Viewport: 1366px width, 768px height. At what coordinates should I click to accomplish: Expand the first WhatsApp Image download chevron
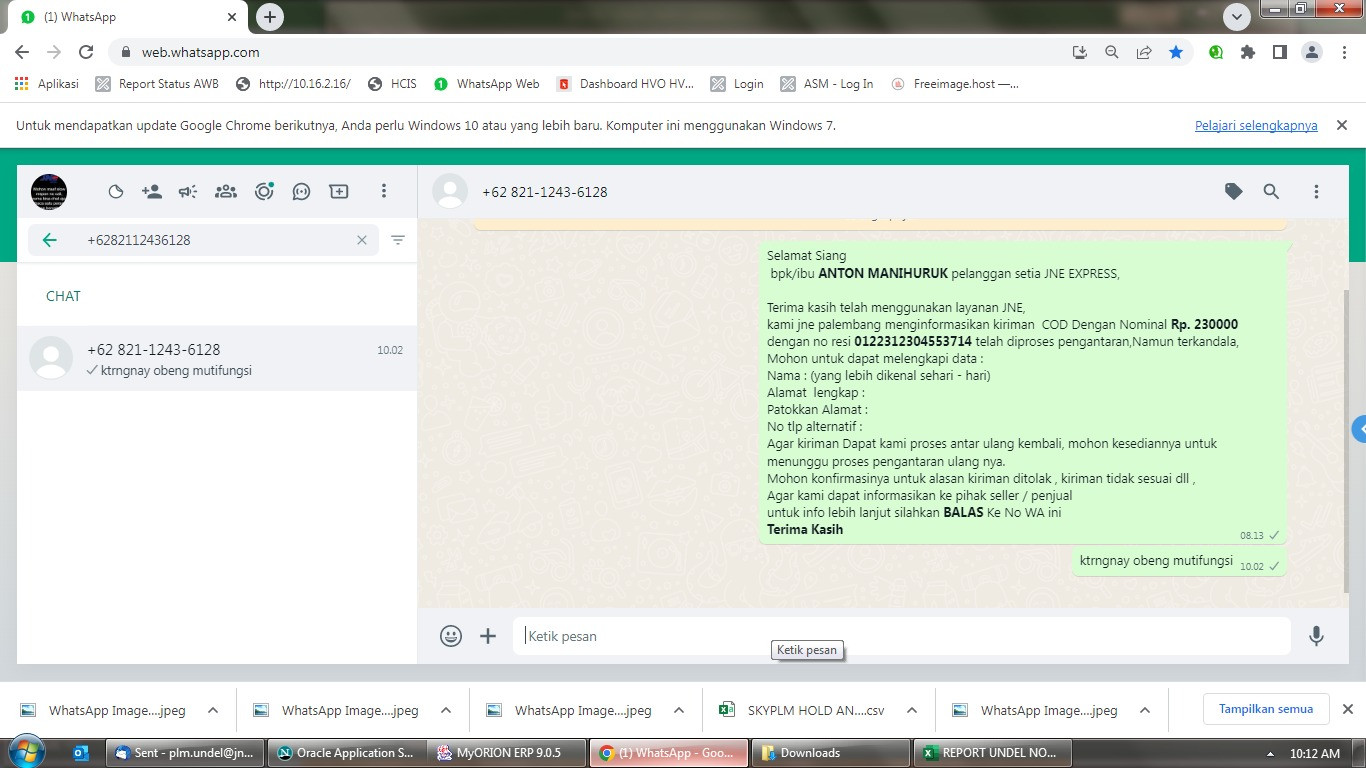(x=212, y=711)
